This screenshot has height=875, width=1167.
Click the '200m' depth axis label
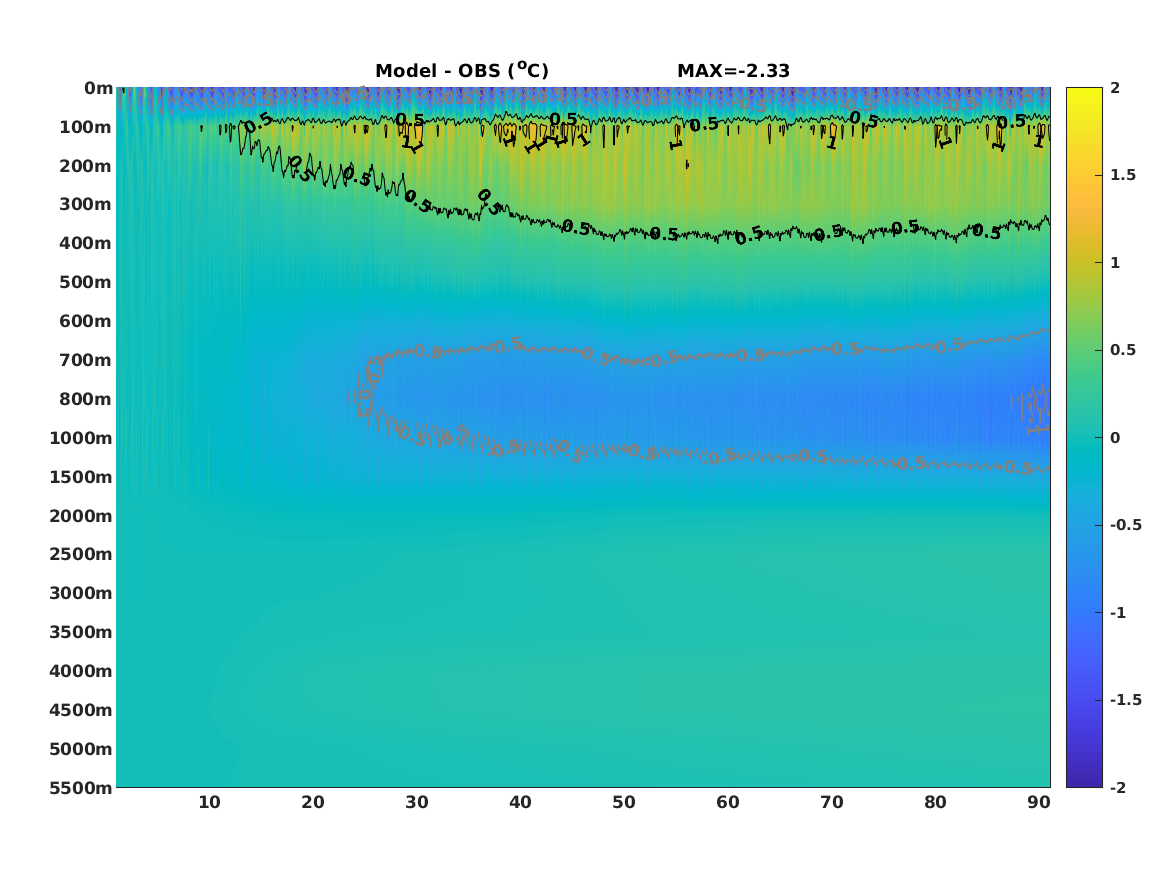pos(86,166)
